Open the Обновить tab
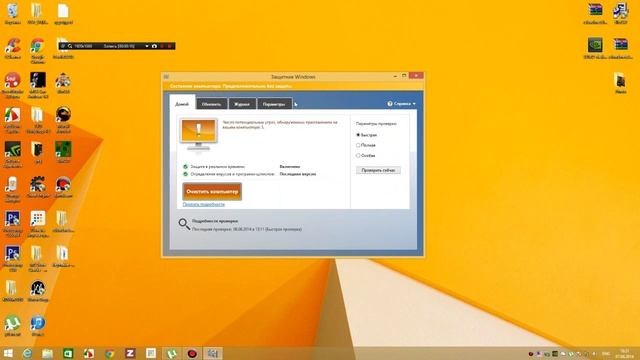640x360 pixels. [211, 104]
